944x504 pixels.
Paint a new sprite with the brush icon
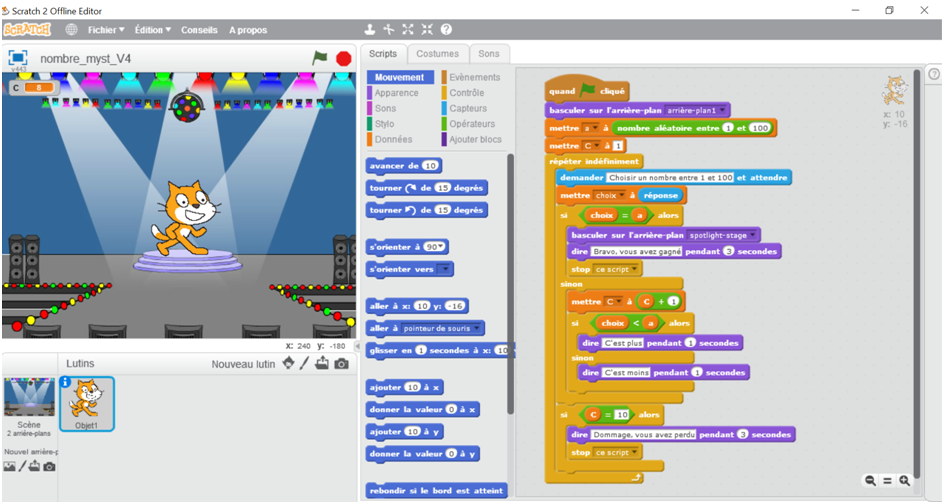[x=304, y=364]
